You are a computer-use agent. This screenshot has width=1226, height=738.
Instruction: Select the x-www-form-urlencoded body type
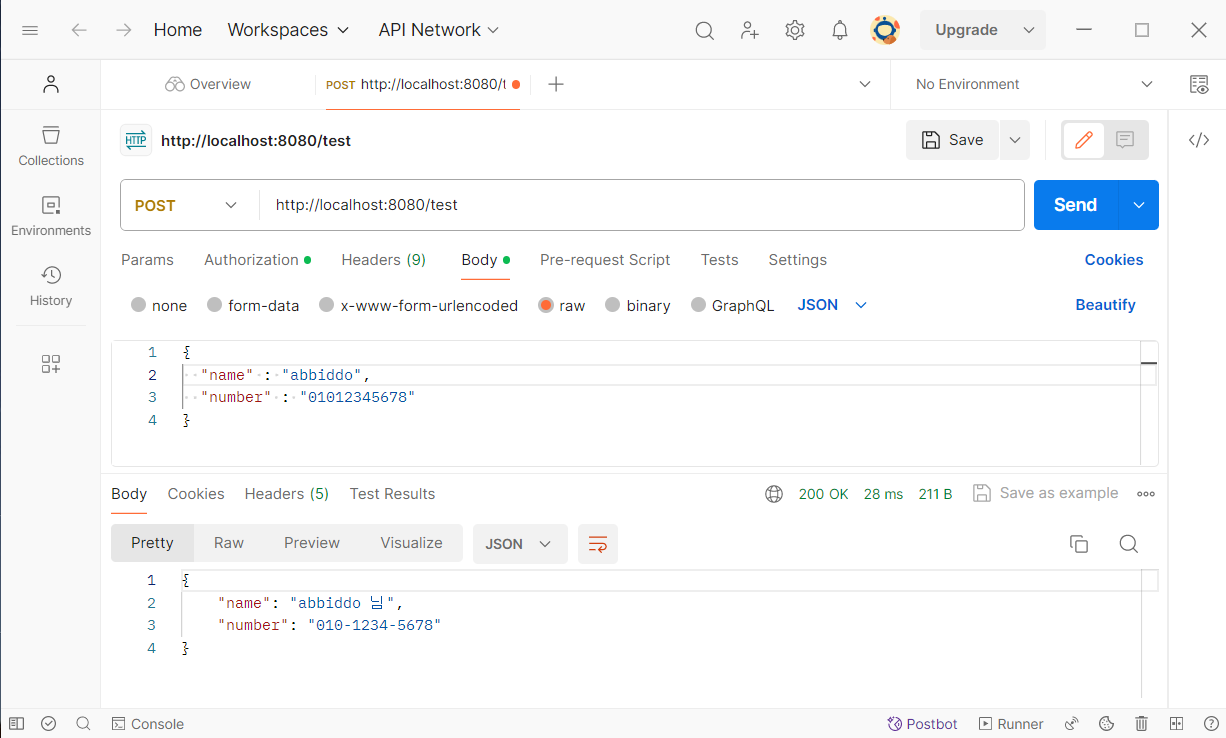pyautogui.click(x=327, y=305)
